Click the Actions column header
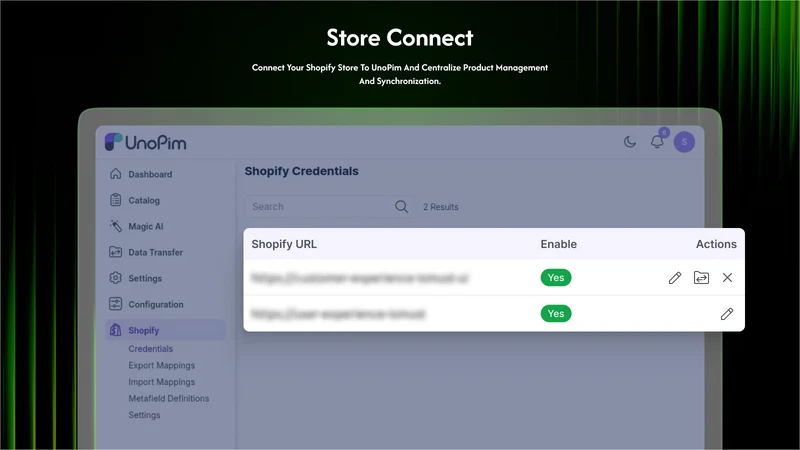 [x=716, y=244]
